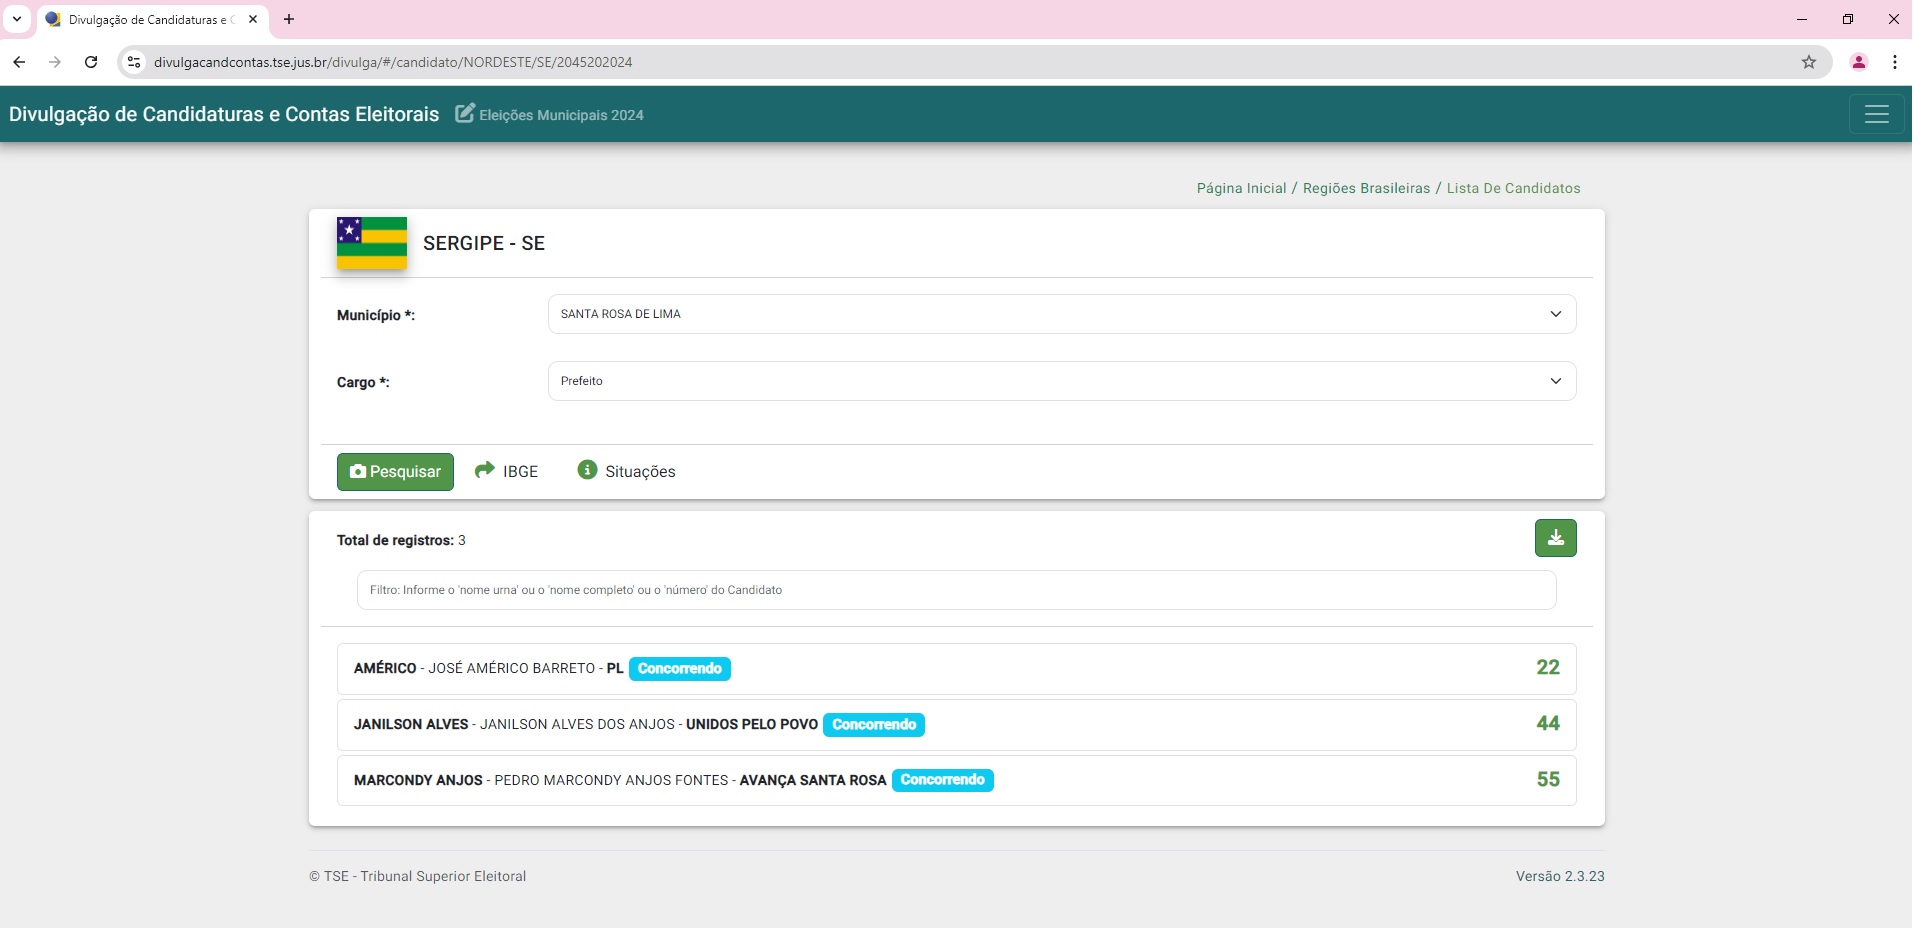Click TSE - Tribunal Superior Eleitoral footer

[418, 876]
